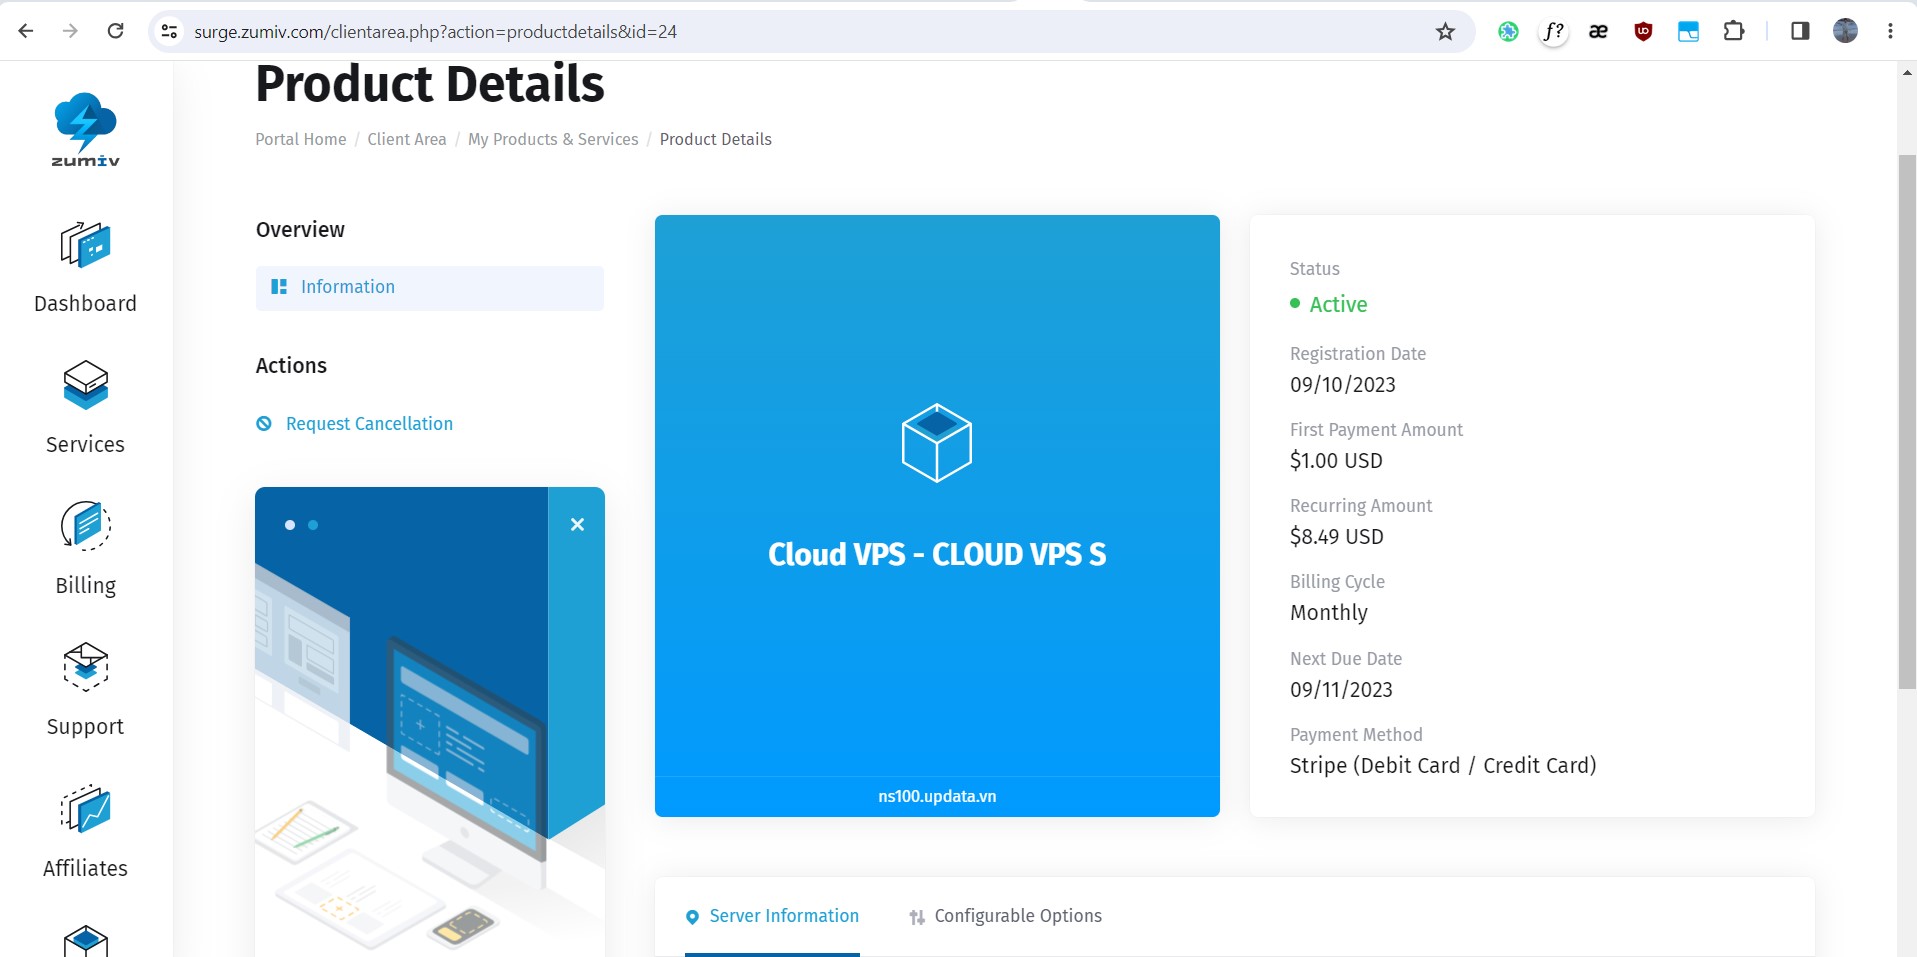This screenshot has width=1917, height=957.
Task: Click the Overview section heading
Action: 300,230
